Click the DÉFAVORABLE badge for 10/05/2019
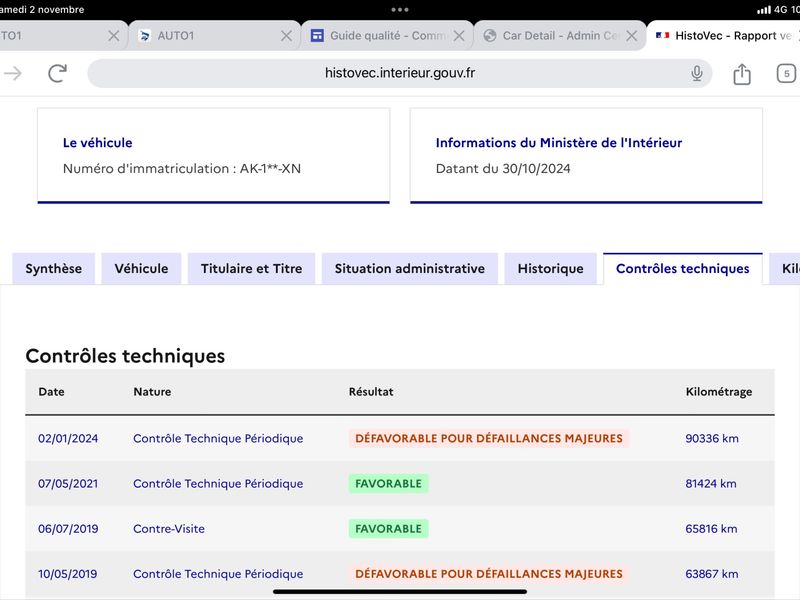 (x=489, y=574)
